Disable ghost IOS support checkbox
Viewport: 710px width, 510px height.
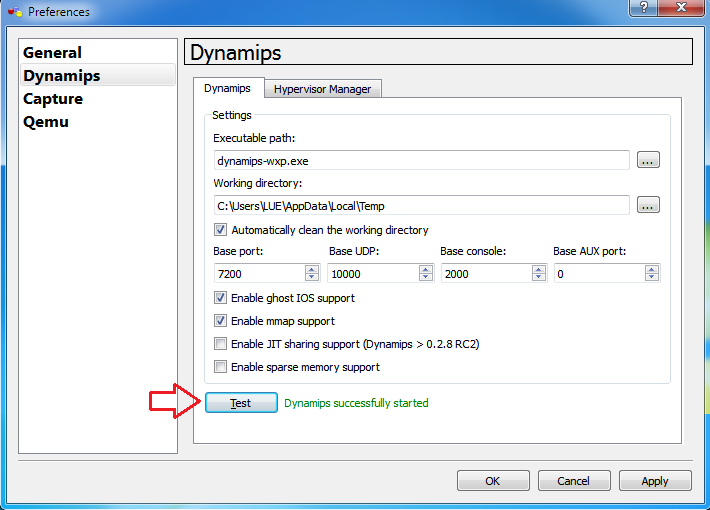(x=221, y=298)
